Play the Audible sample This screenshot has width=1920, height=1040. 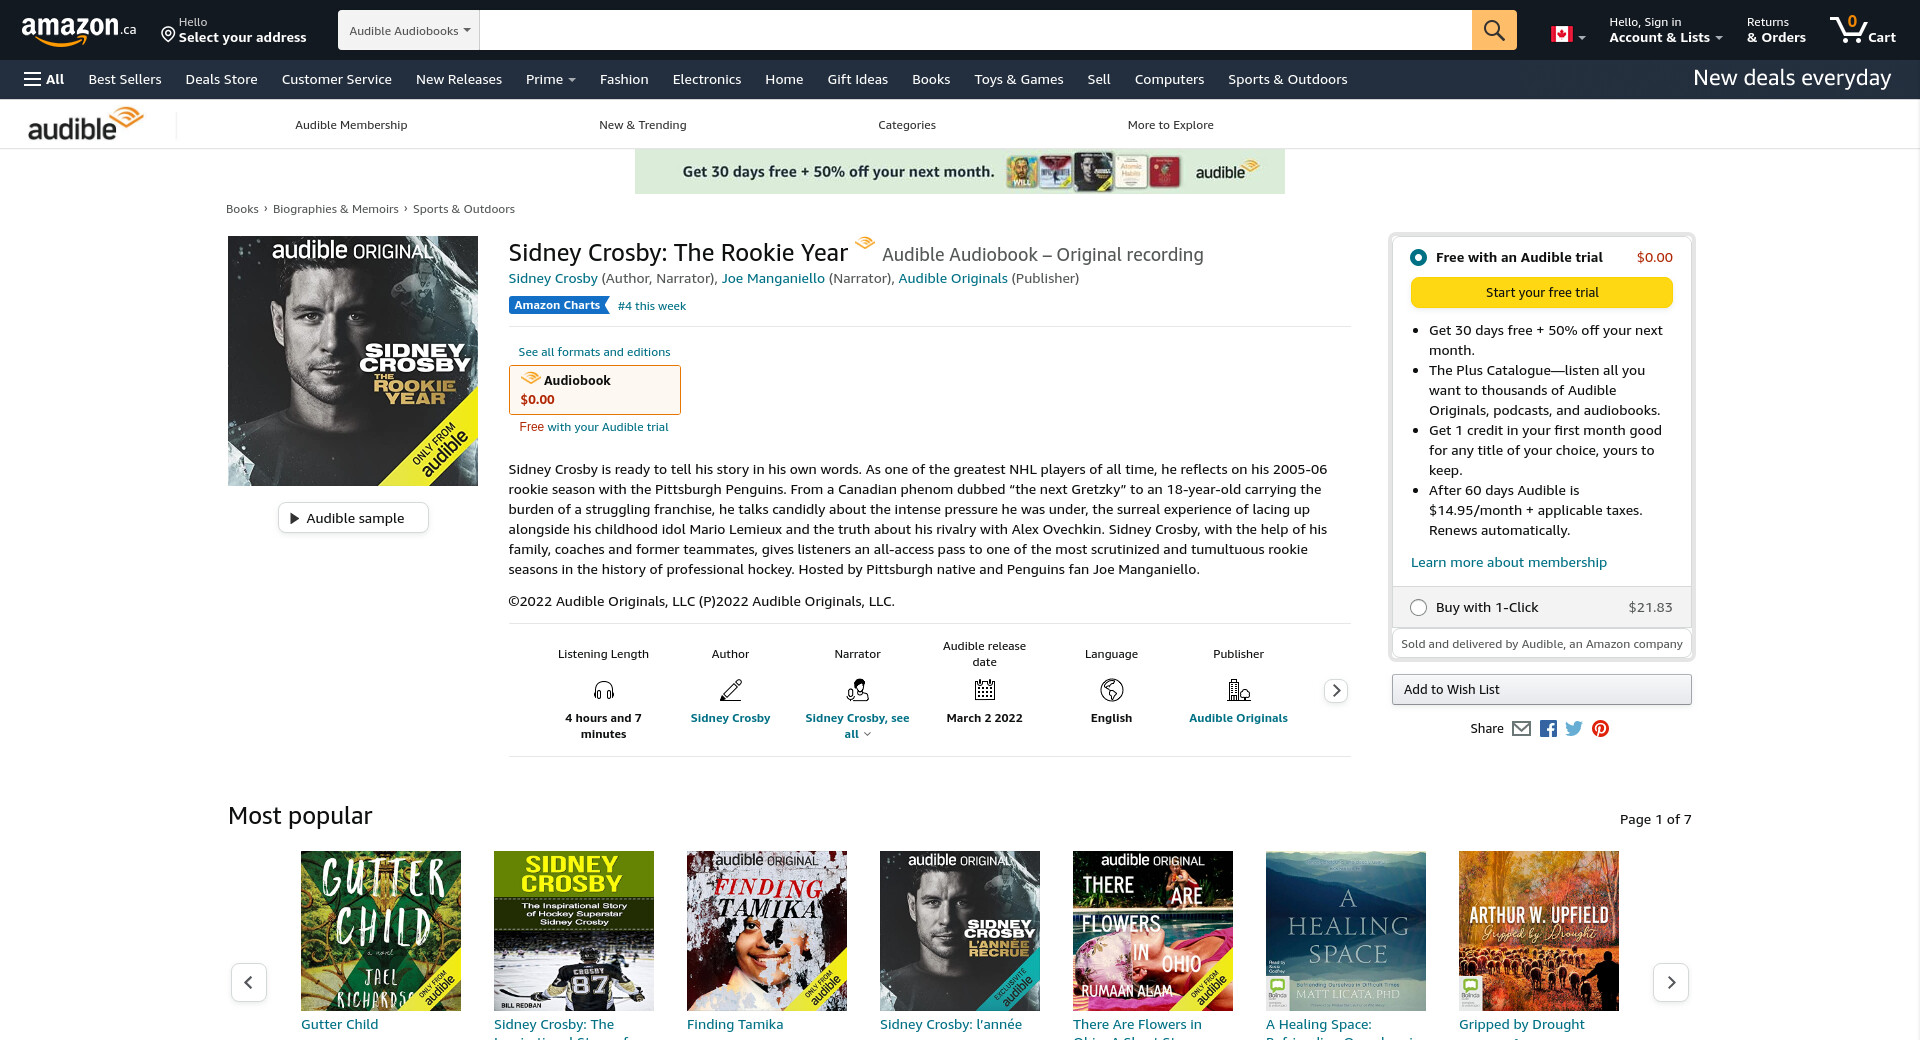(353, 518)
